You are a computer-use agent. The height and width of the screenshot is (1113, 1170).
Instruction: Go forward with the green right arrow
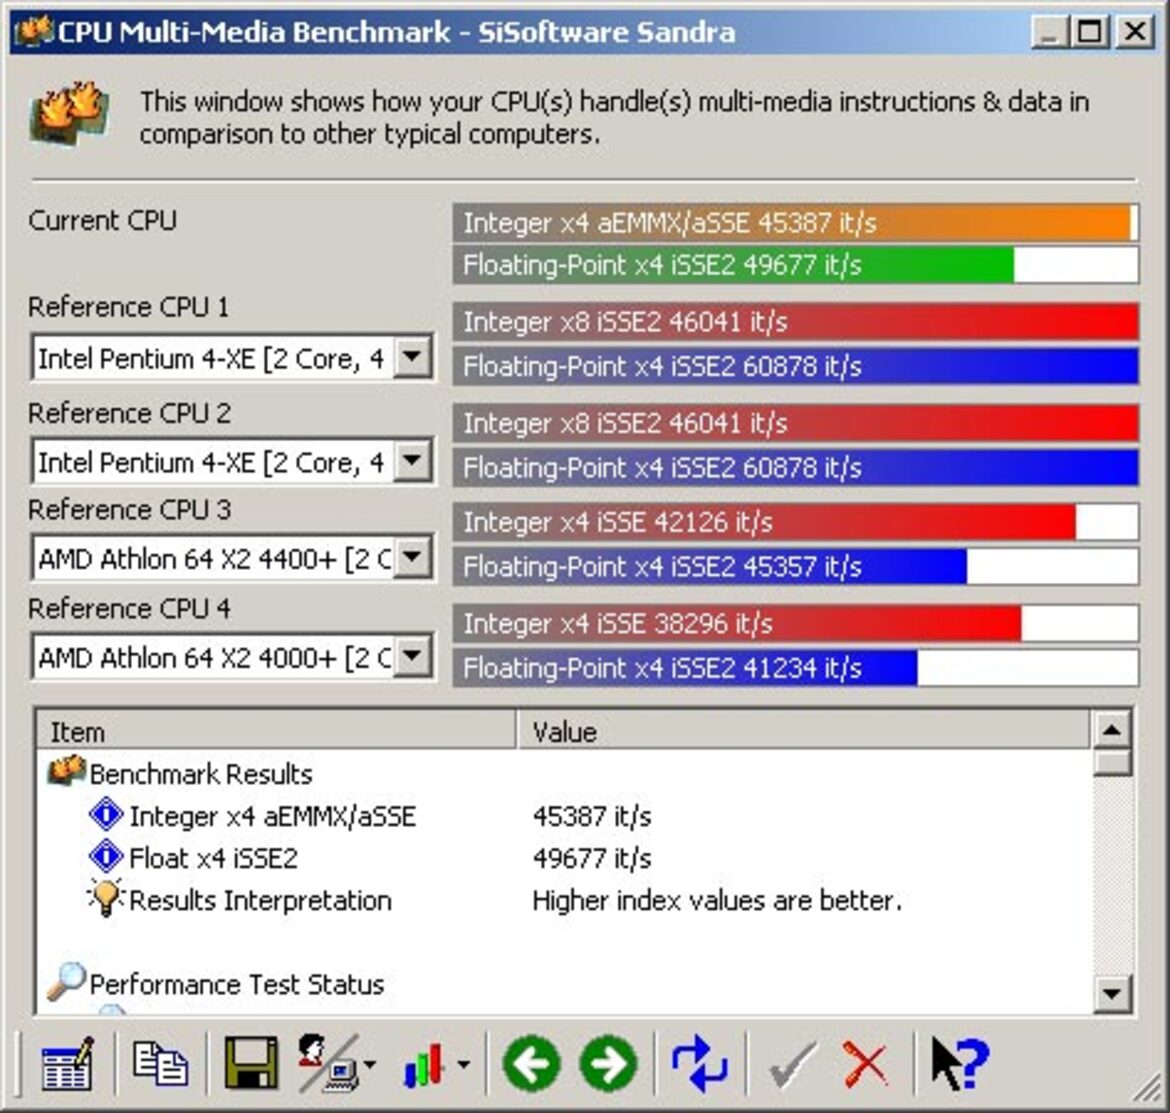[609, 1063]
